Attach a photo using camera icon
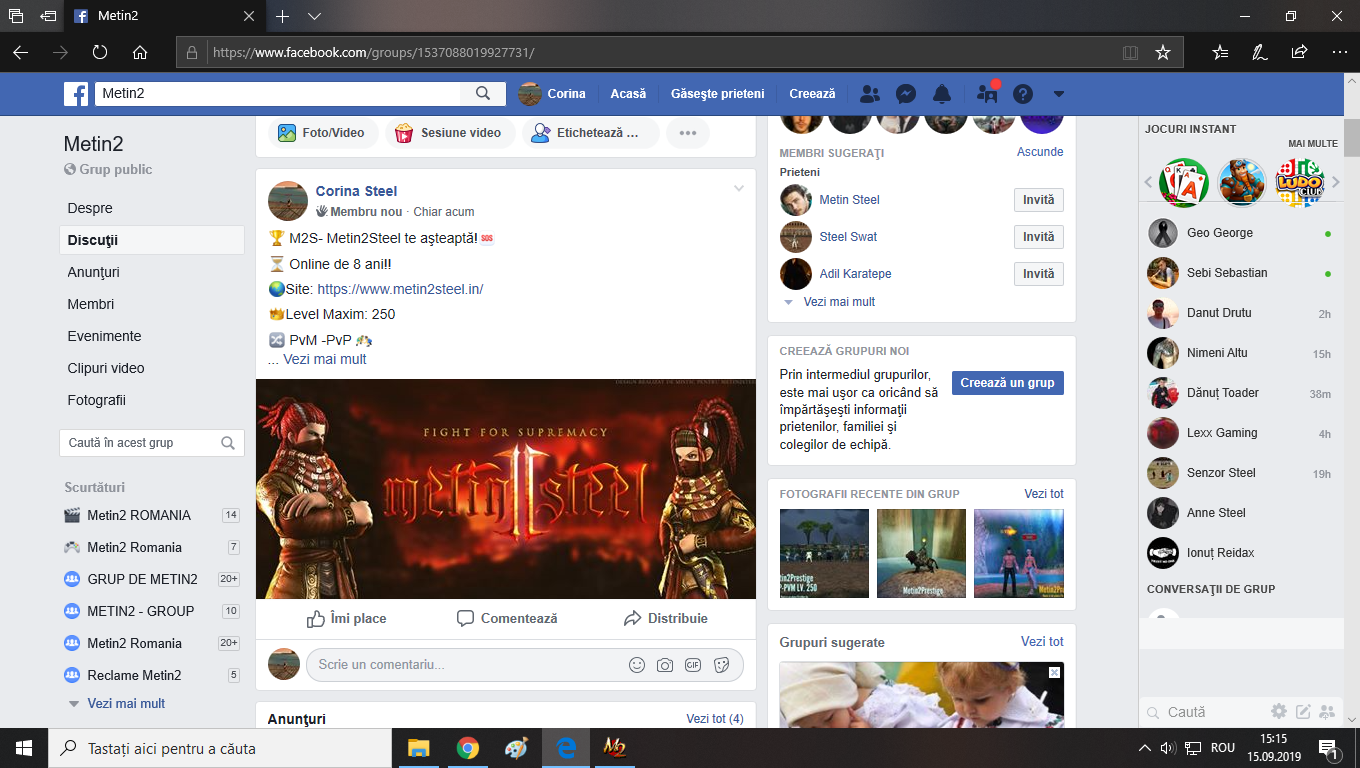This screenshot has width=1360, height=768. tap(665, 665)
